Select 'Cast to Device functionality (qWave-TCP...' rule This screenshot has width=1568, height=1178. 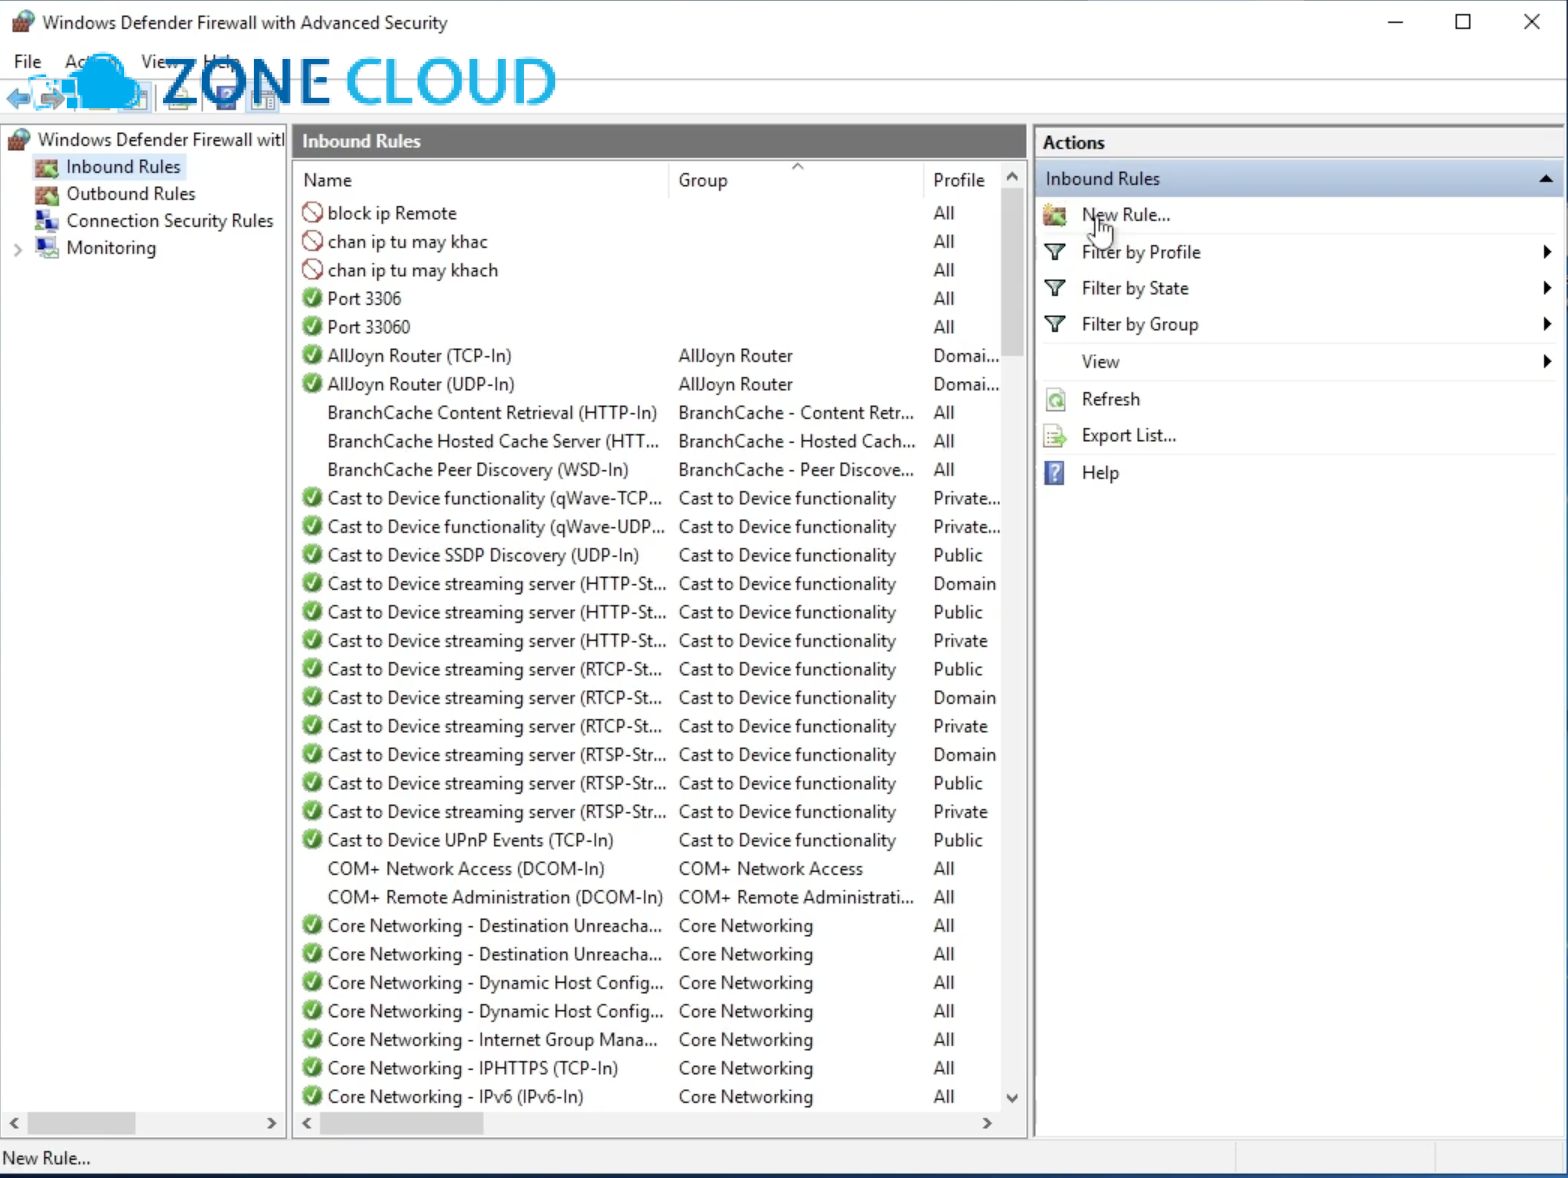pyautogui.click(x=494, y=498)
